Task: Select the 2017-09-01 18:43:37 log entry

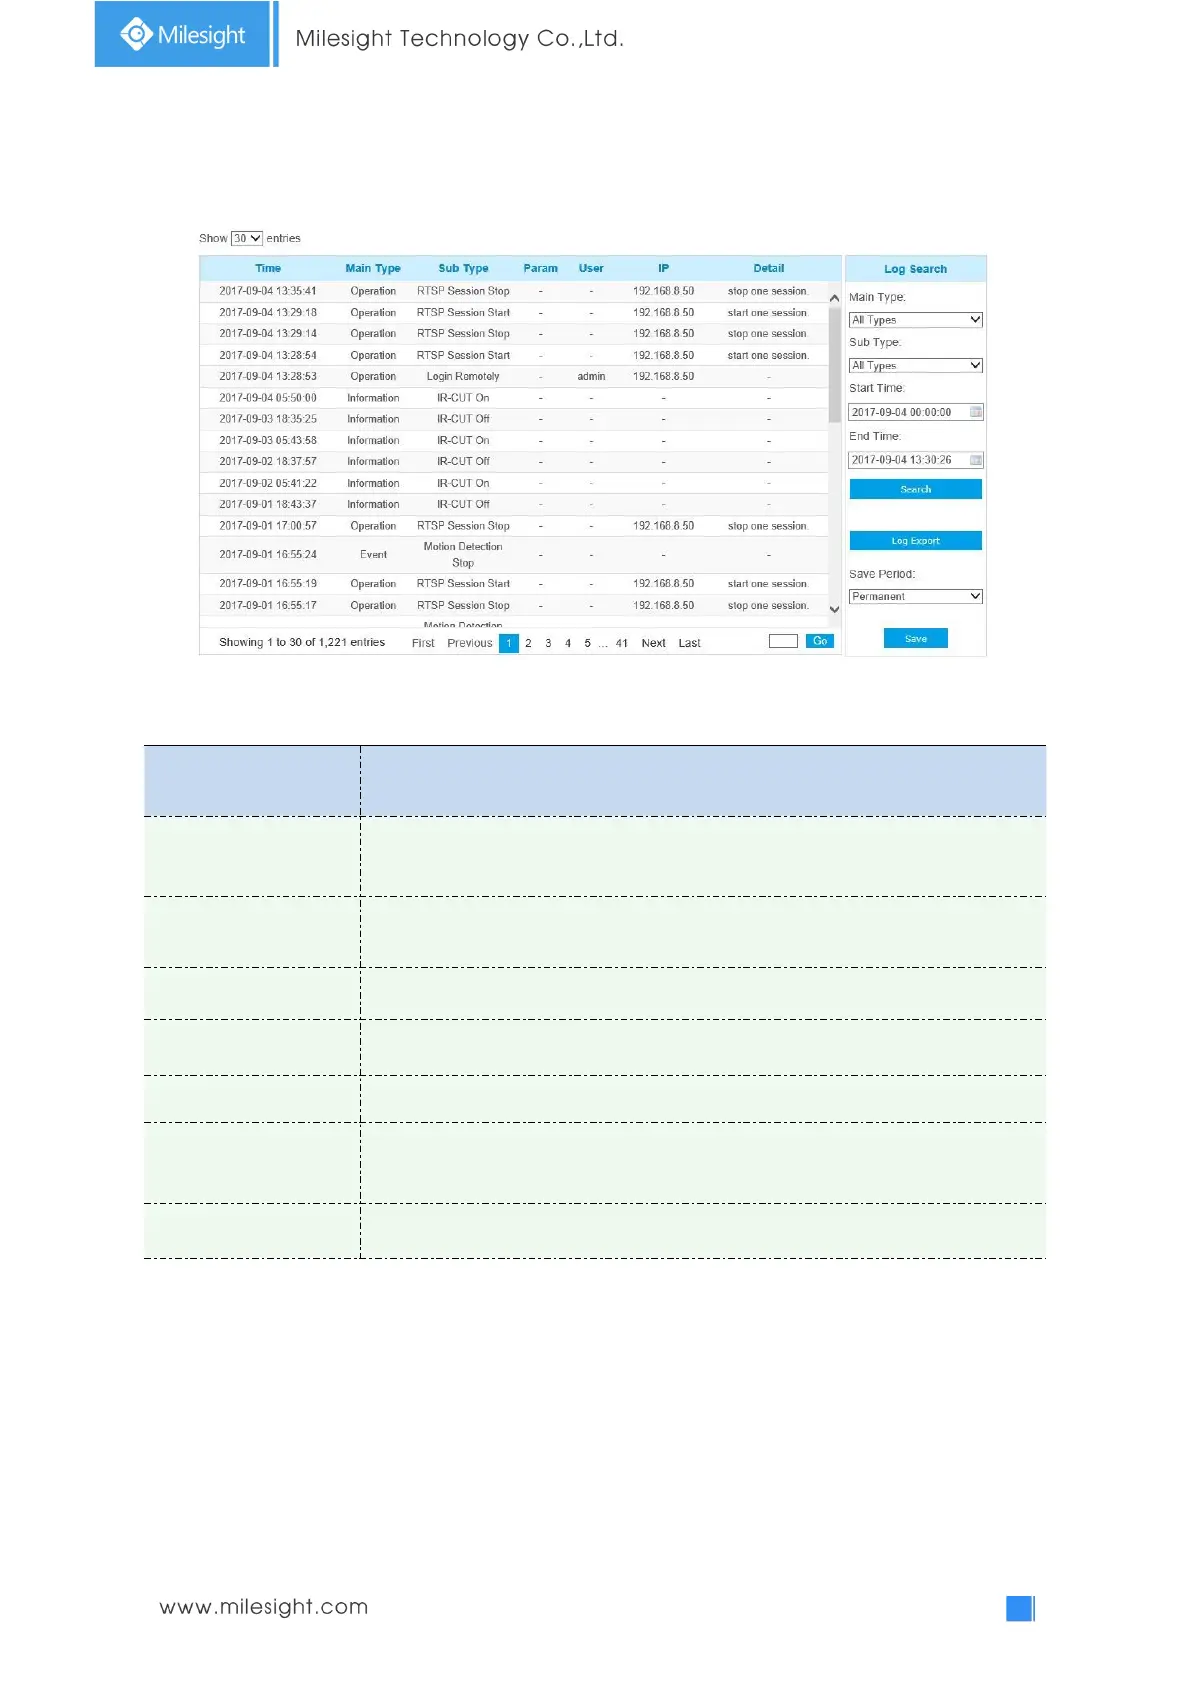Action: 514,504
